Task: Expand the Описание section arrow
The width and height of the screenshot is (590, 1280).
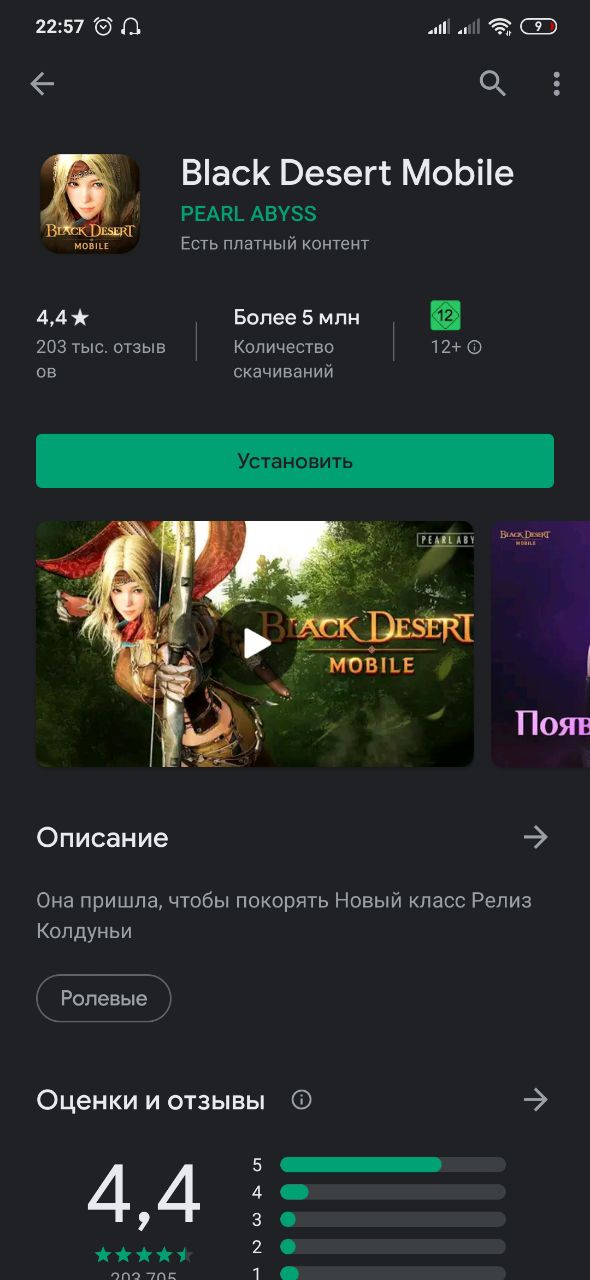Action: 536,837
